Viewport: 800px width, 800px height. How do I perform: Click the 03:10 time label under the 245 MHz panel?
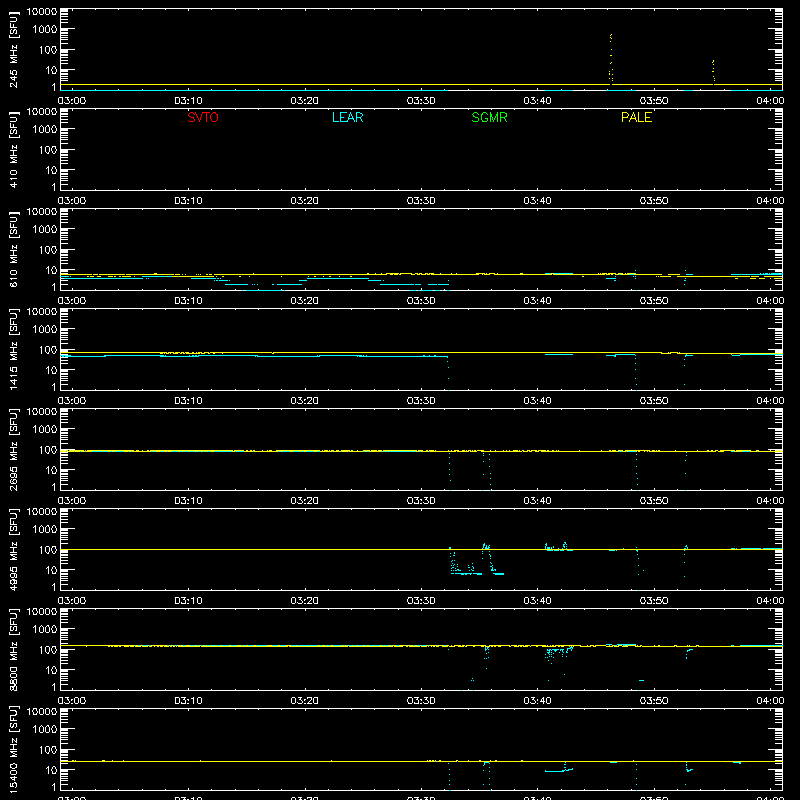click(188, 101)
